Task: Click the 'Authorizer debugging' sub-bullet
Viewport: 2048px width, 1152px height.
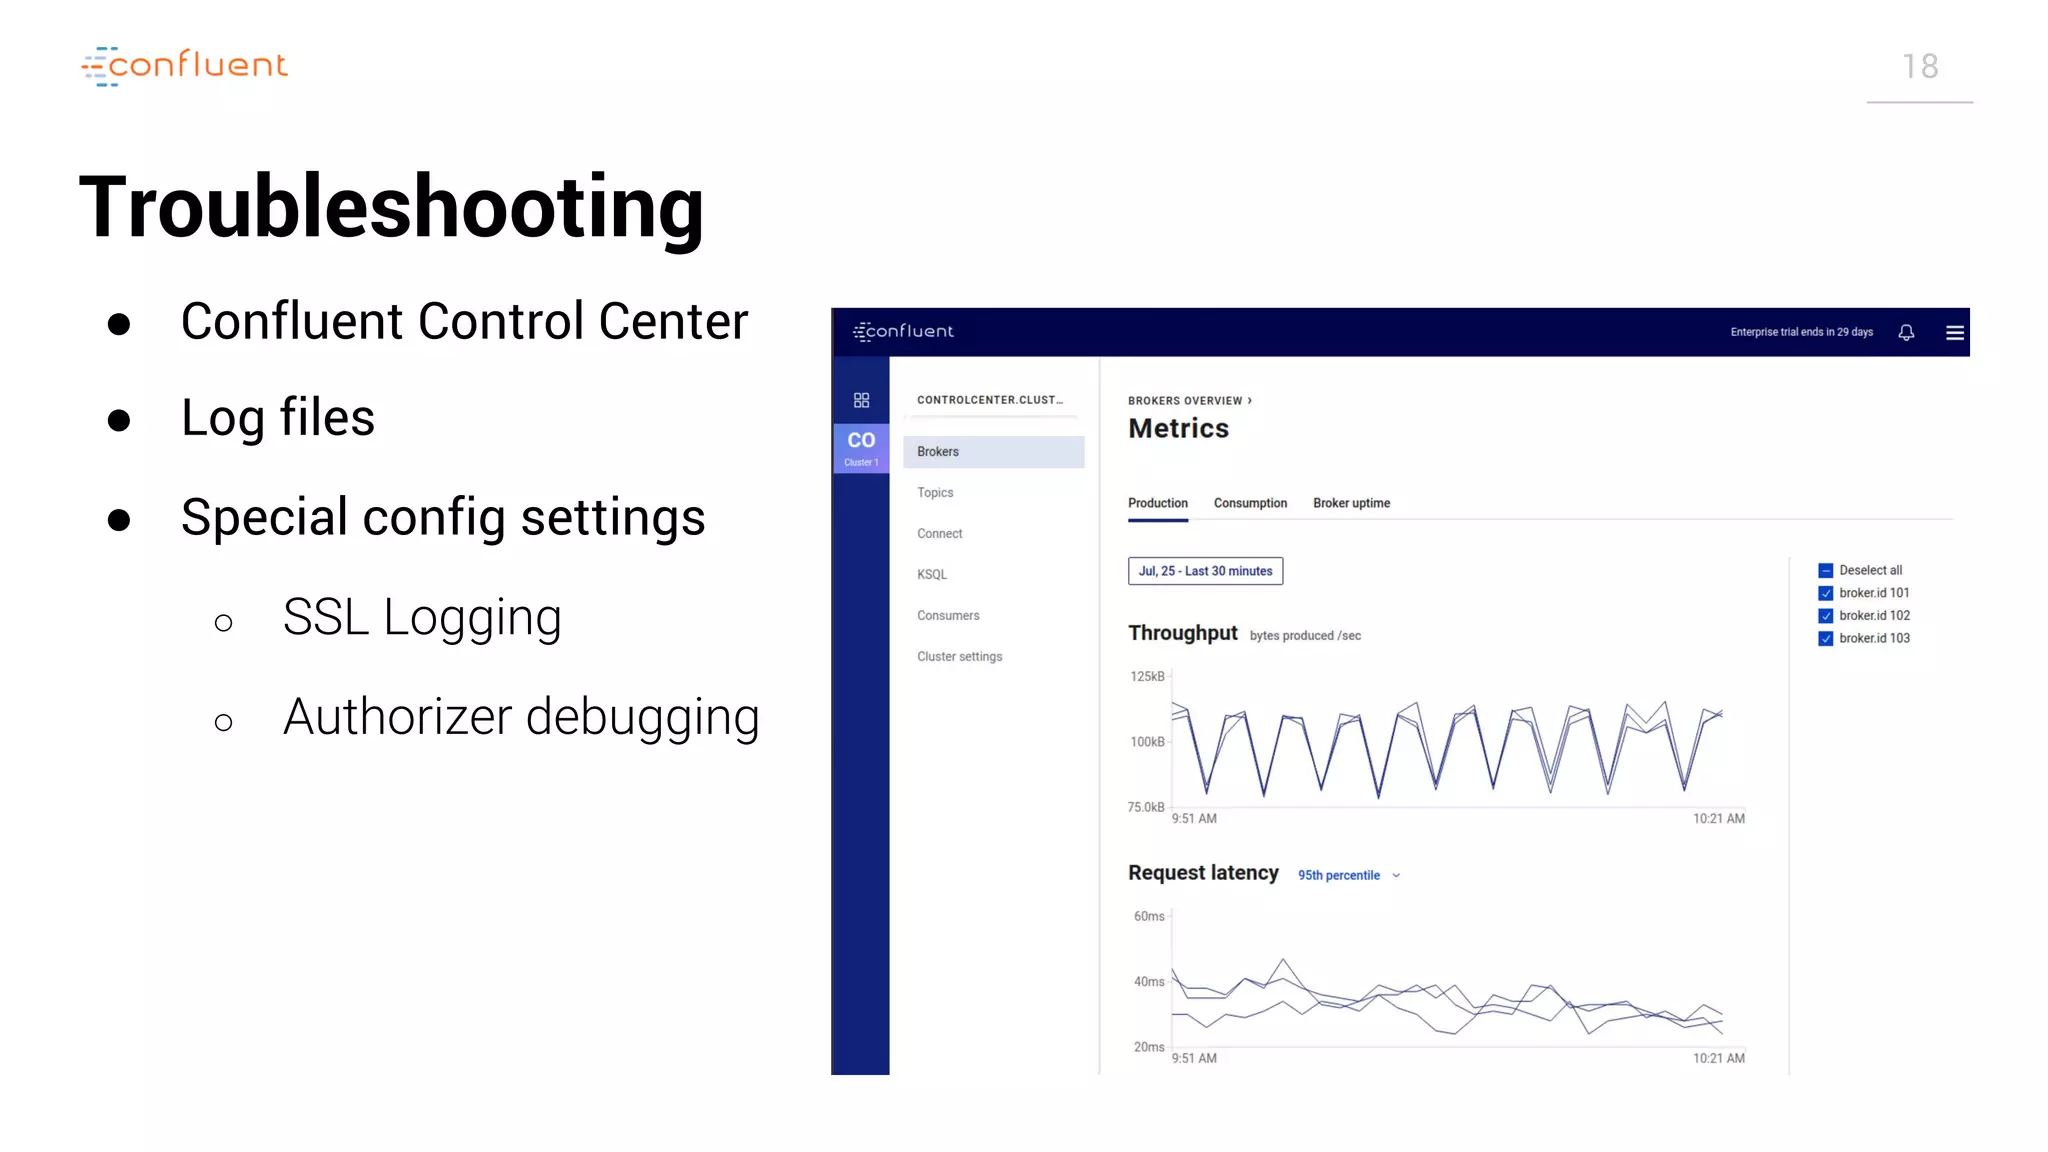Action: [x=521, y=717]
